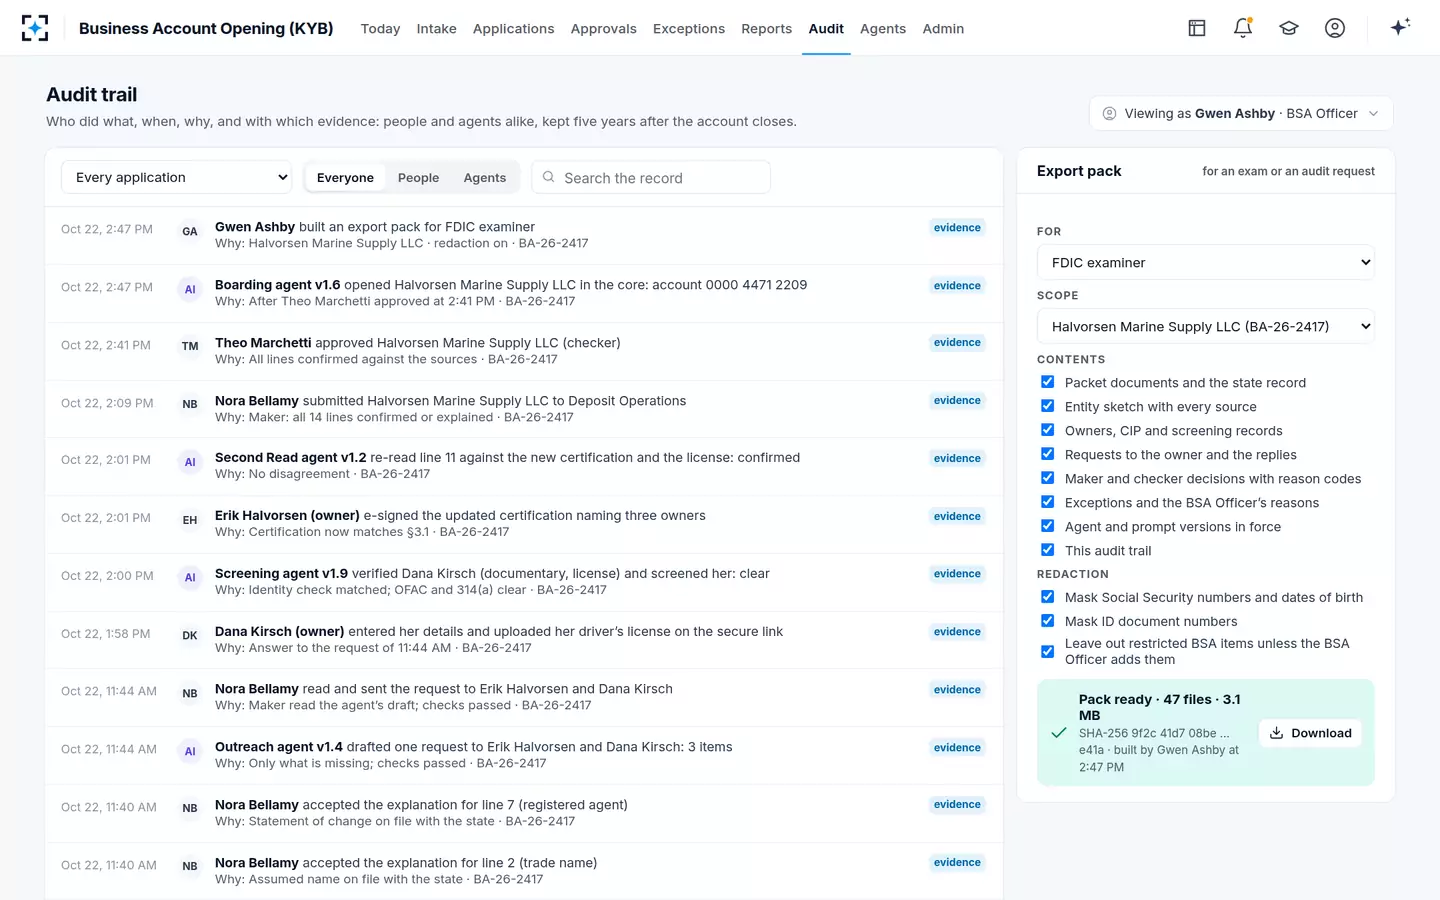
Task: Click the AI avatar on Outreach agent row
Action: 190,751
